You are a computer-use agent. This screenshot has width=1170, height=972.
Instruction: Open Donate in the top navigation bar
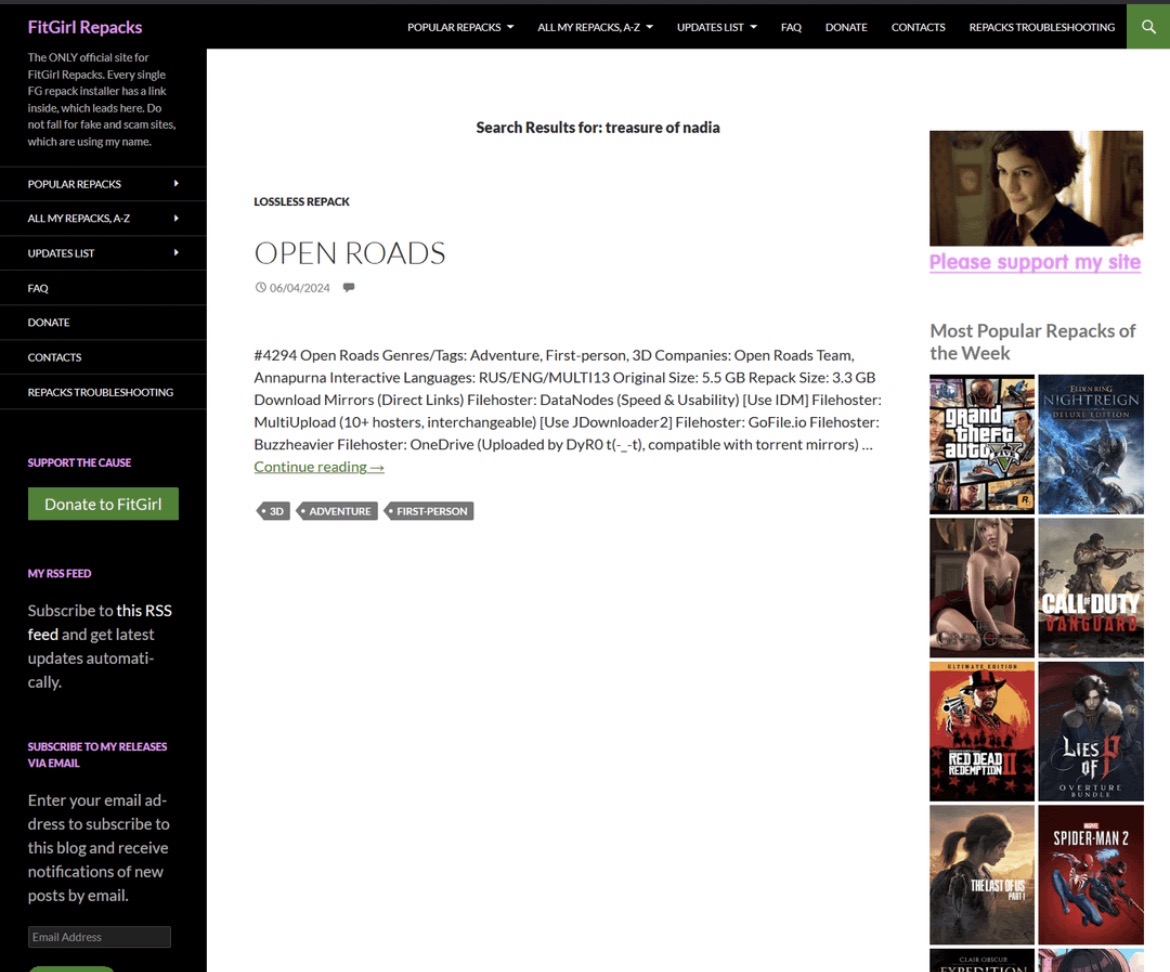pos(846,27)
